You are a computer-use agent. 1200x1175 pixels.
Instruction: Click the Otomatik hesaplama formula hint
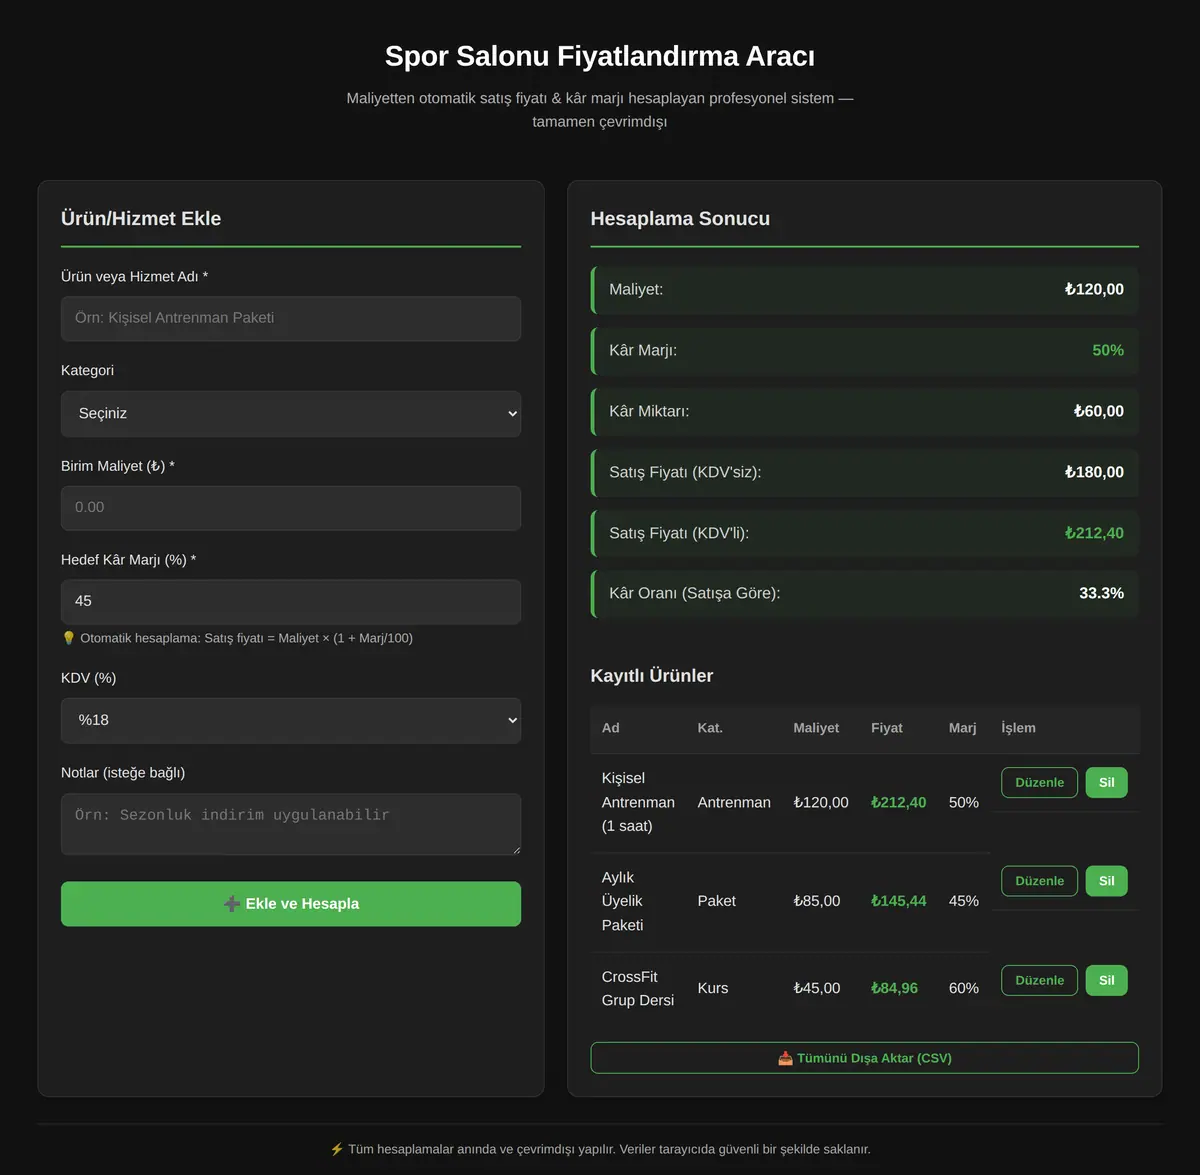[237, 638]
